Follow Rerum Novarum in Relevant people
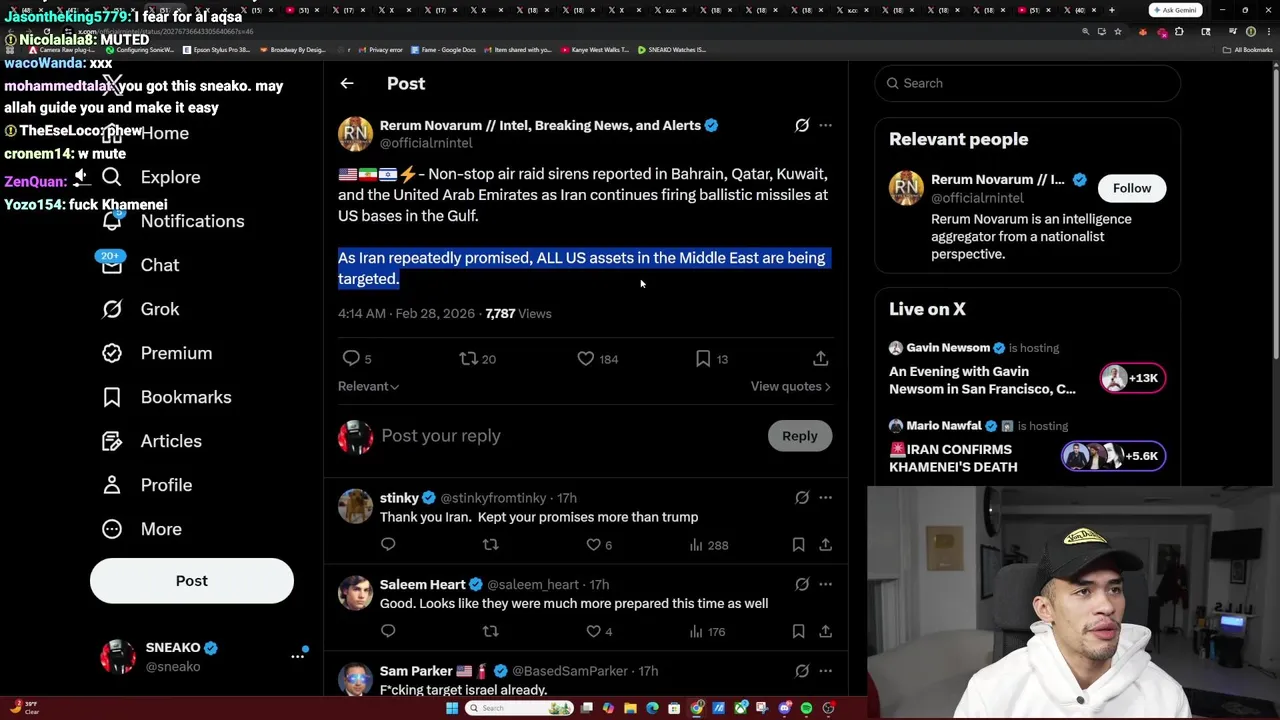 1132,188
